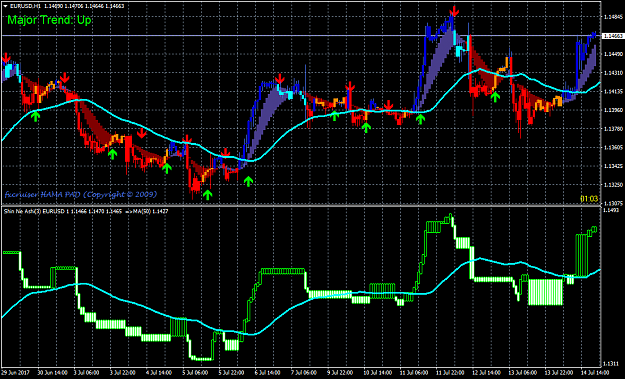This screenshot has height=379, width=625.
Task: Click the 29 Jun 2017 time axis label
Action: point(14,373)
